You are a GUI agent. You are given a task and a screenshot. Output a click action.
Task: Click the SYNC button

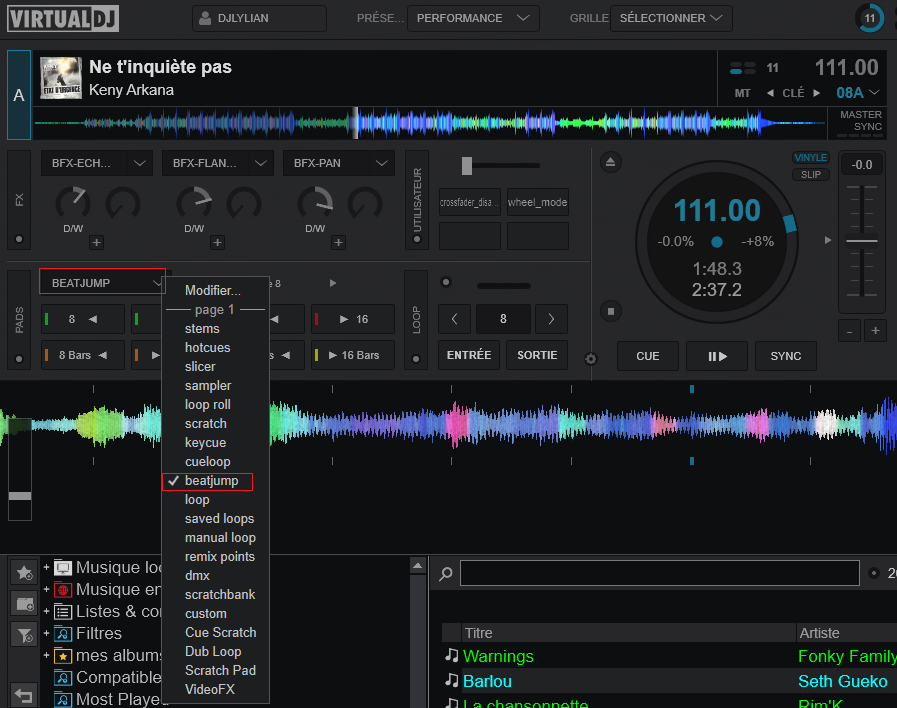point(785,356)
